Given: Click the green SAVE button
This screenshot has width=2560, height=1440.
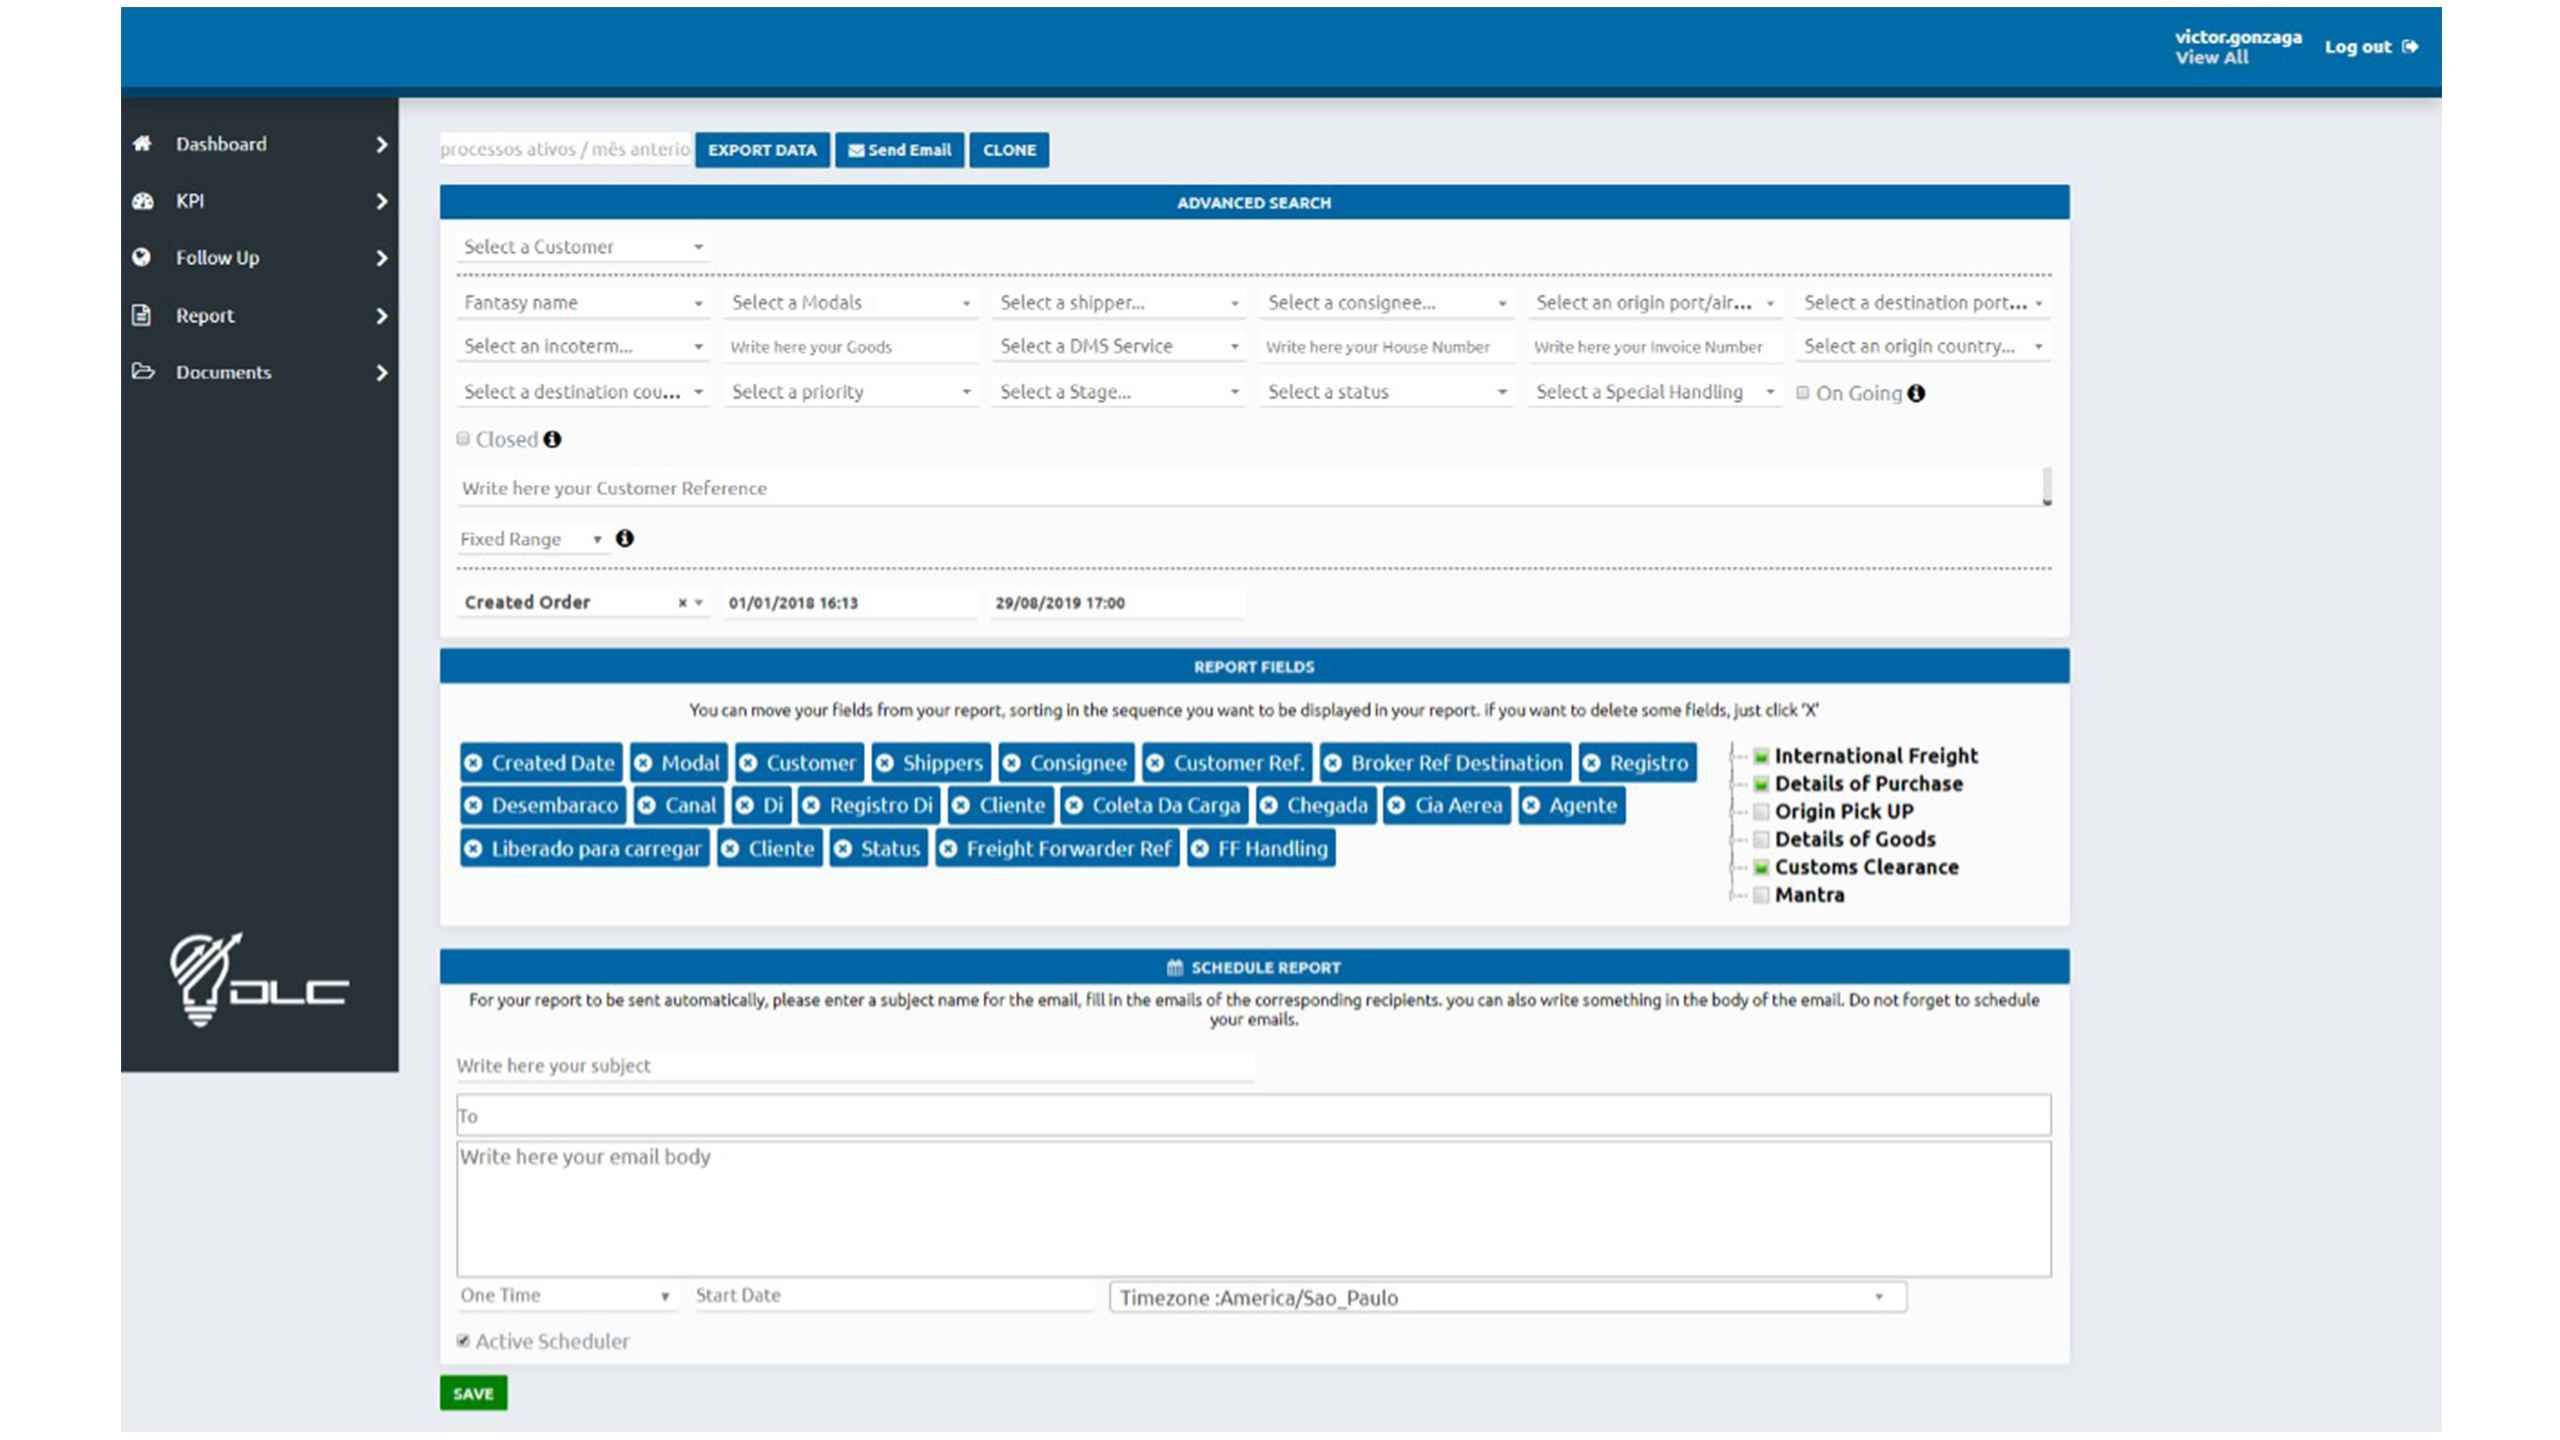Looking at the screenshot, I should [473, 1393].
